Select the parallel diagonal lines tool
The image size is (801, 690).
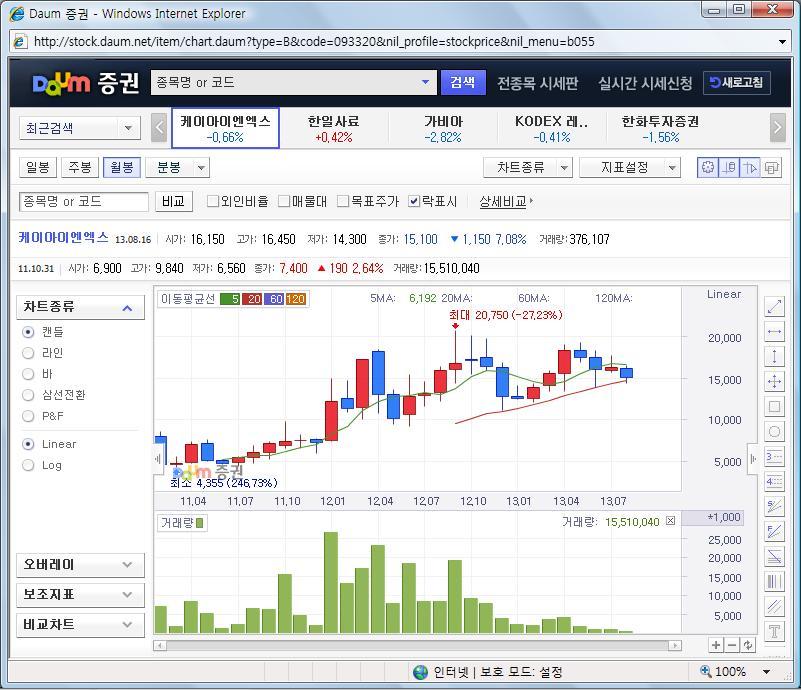774,607
